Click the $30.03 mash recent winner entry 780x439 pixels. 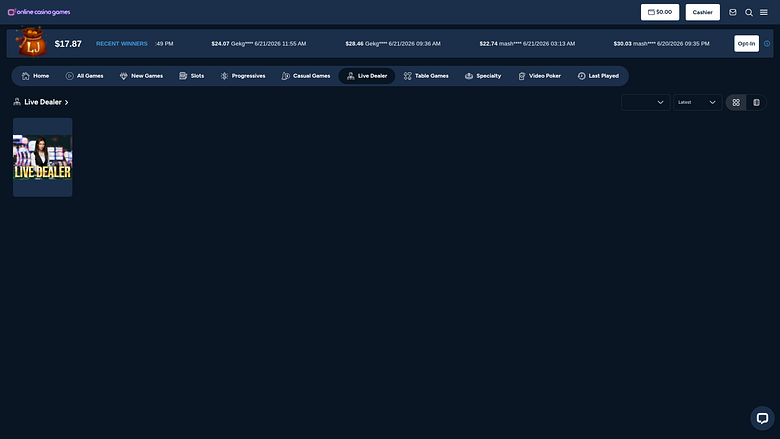coord(662,44)
